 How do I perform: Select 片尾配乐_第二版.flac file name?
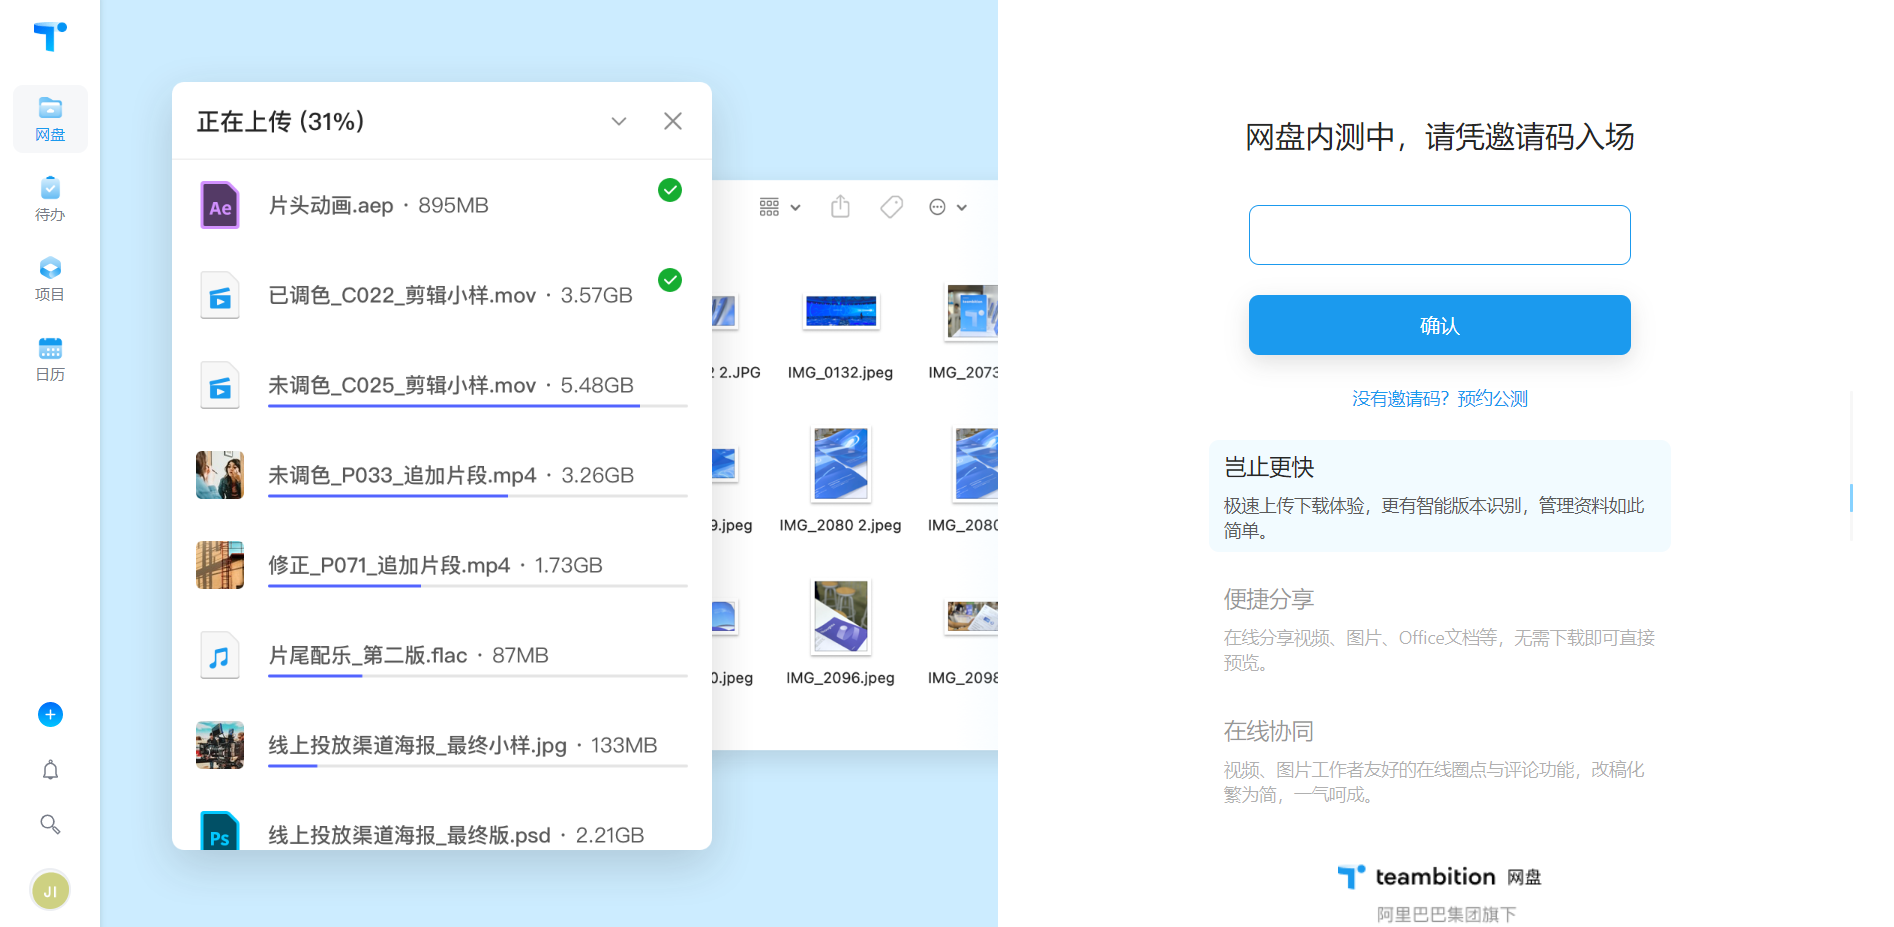pyautogui.click(x=368, y=655)
